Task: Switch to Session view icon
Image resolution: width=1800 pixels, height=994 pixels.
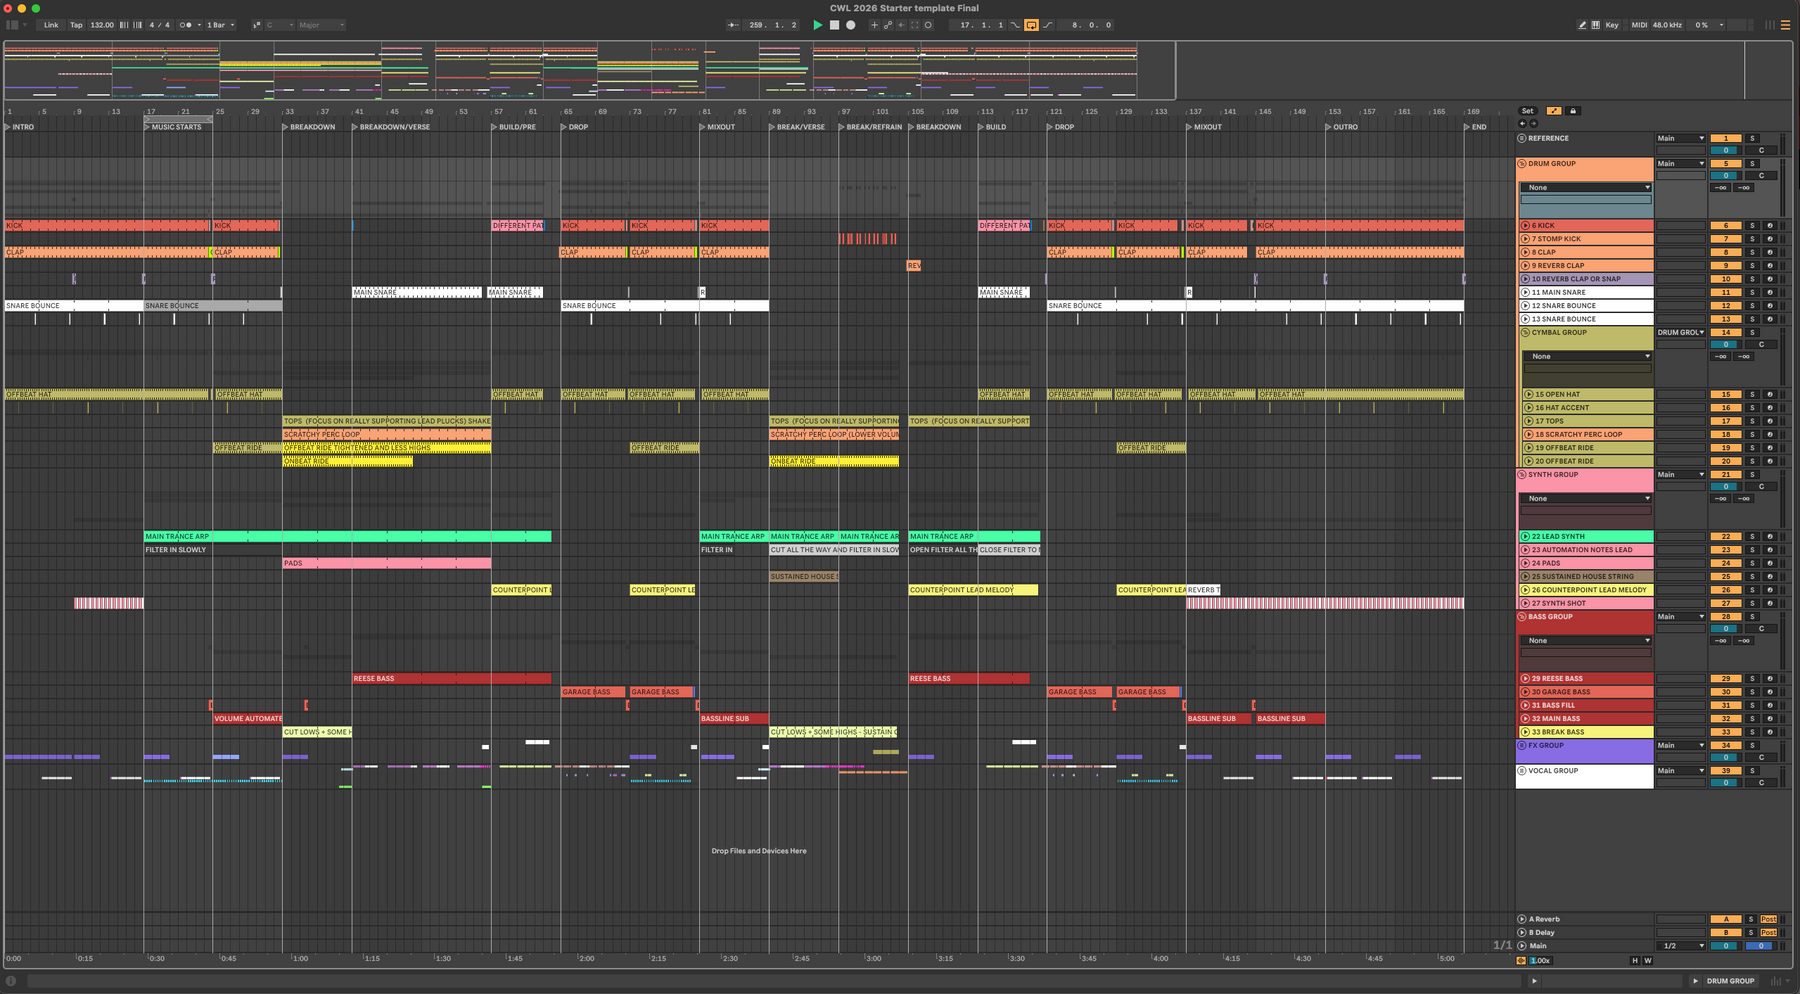Action: pos(1770,25)
